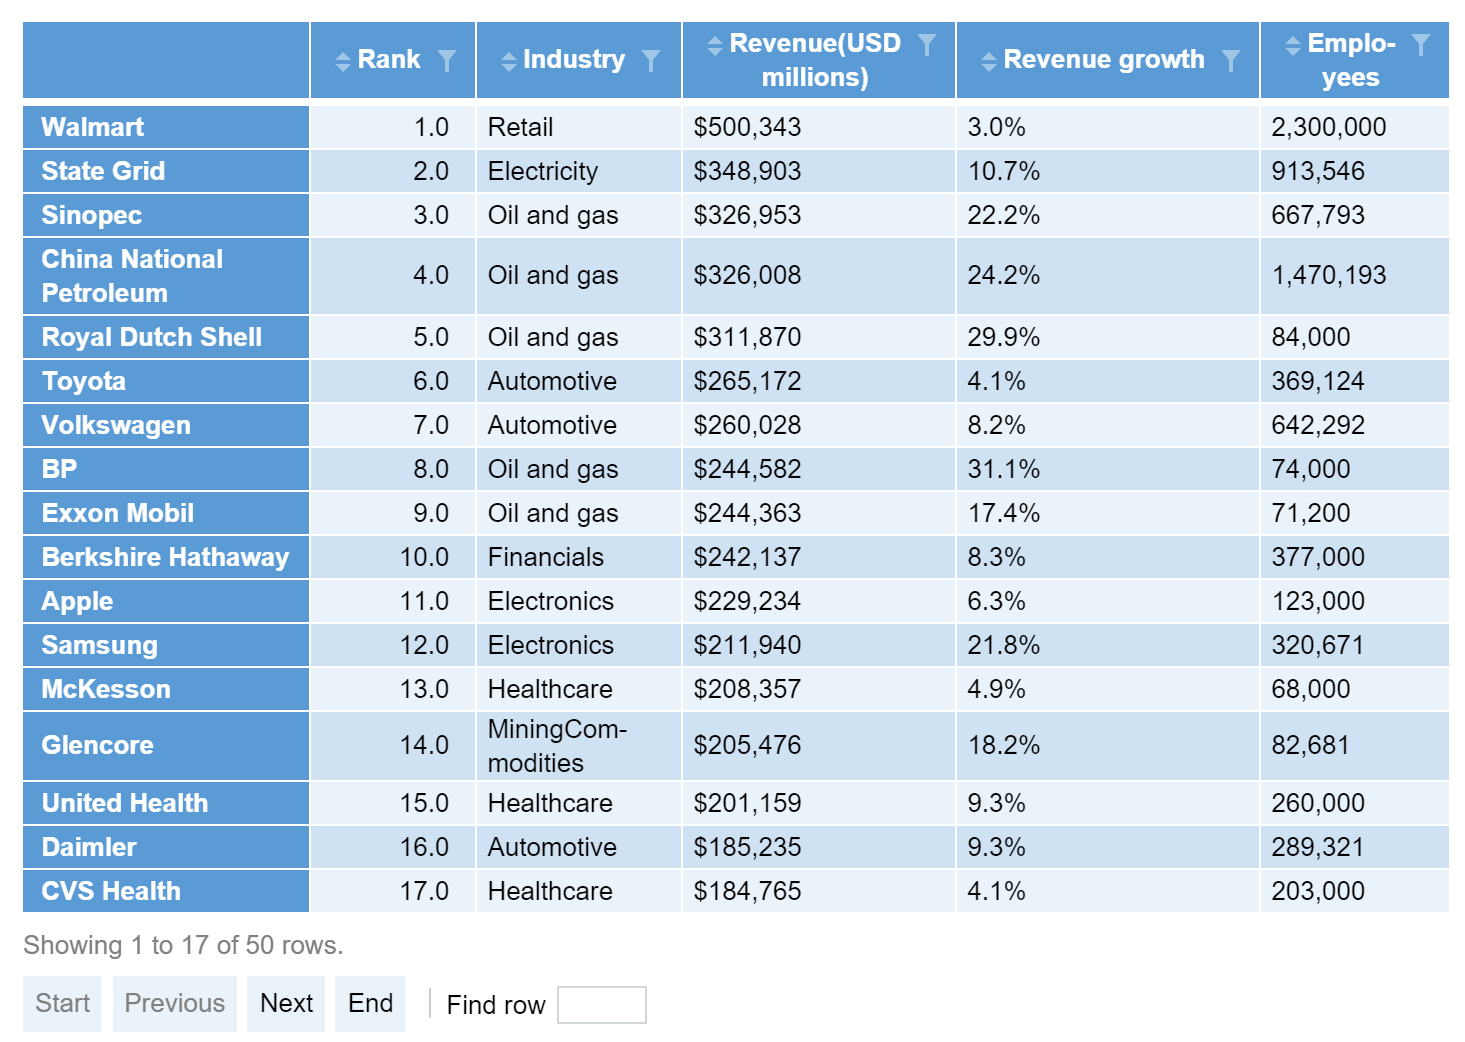Select the Glencore row header
Viewport: 1465px width, 1042px height.
(x=166, y=746)
